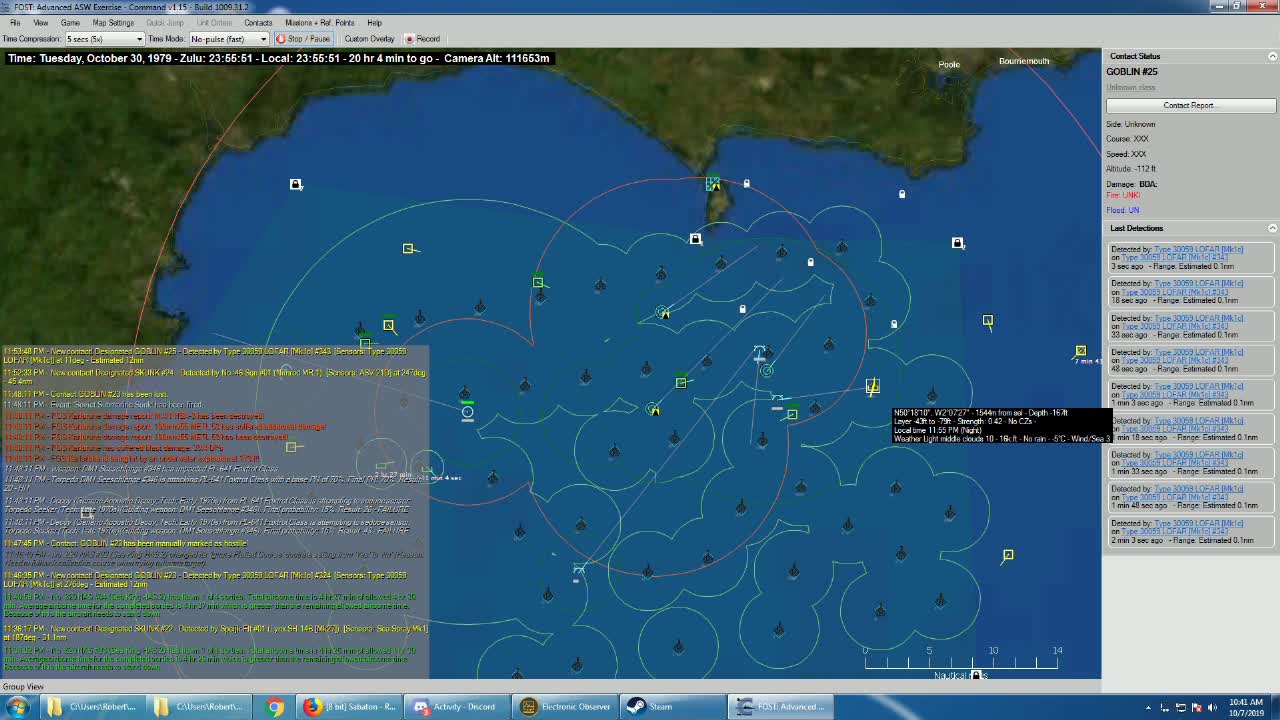Select aircraft icon near bottom of map
The image size is (1280, 720).
(x=578, y=571)
